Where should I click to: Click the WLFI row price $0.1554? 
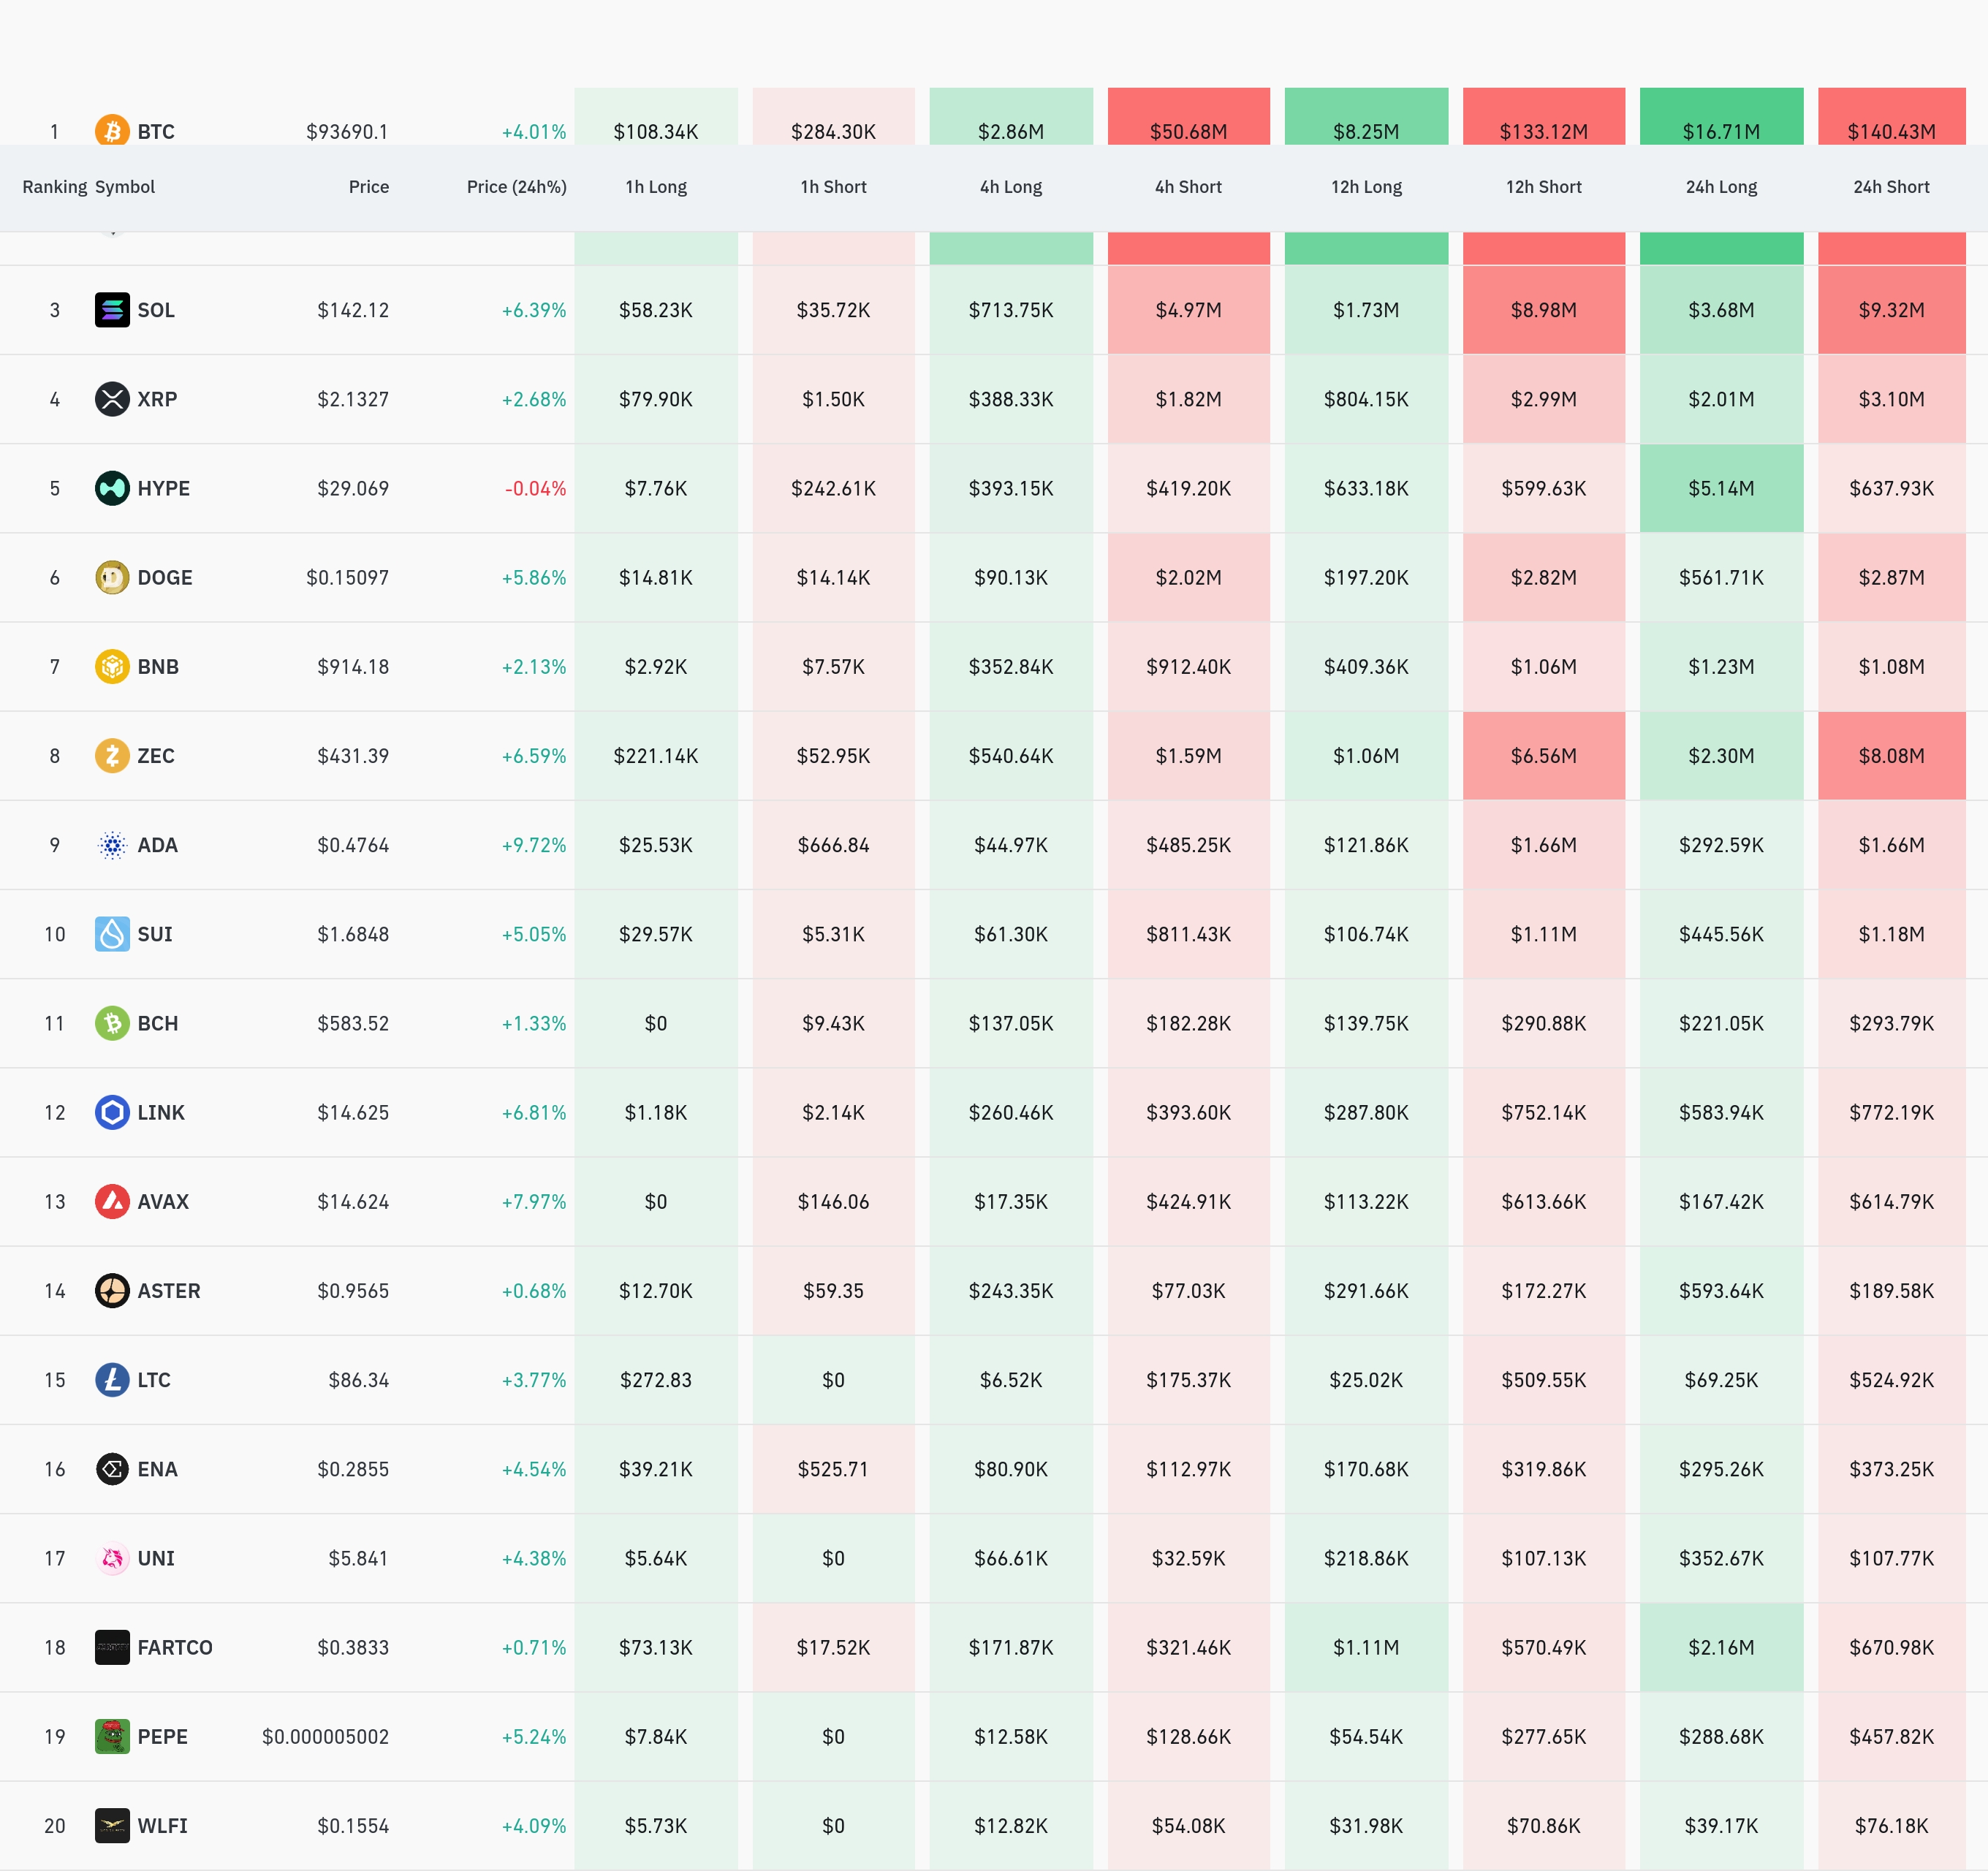click(352, 1825)
